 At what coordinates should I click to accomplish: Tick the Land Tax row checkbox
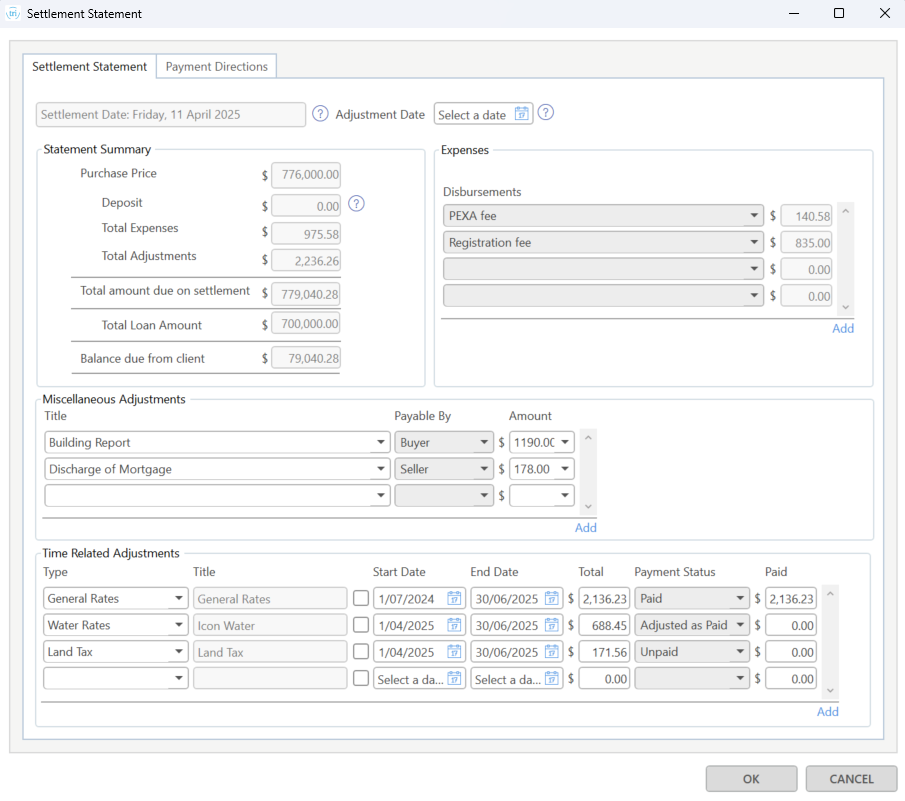[x=361, y=652]
